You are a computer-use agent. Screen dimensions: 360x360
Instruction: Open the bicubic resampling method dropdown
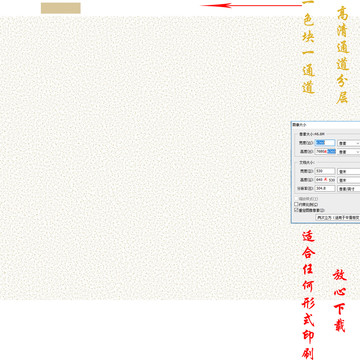[338, 217]
